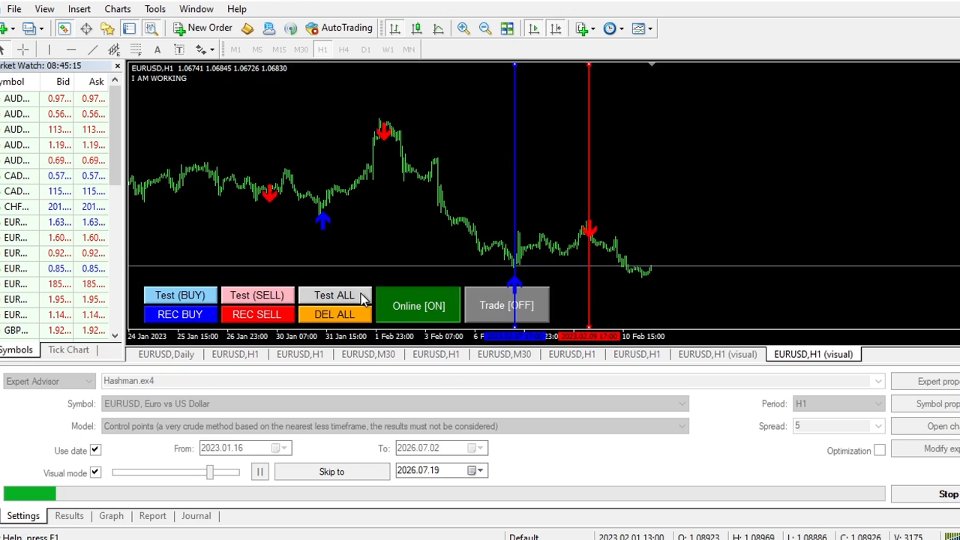Select the trendline drawing tool
The image size is (960, 540).
[92, 50]
